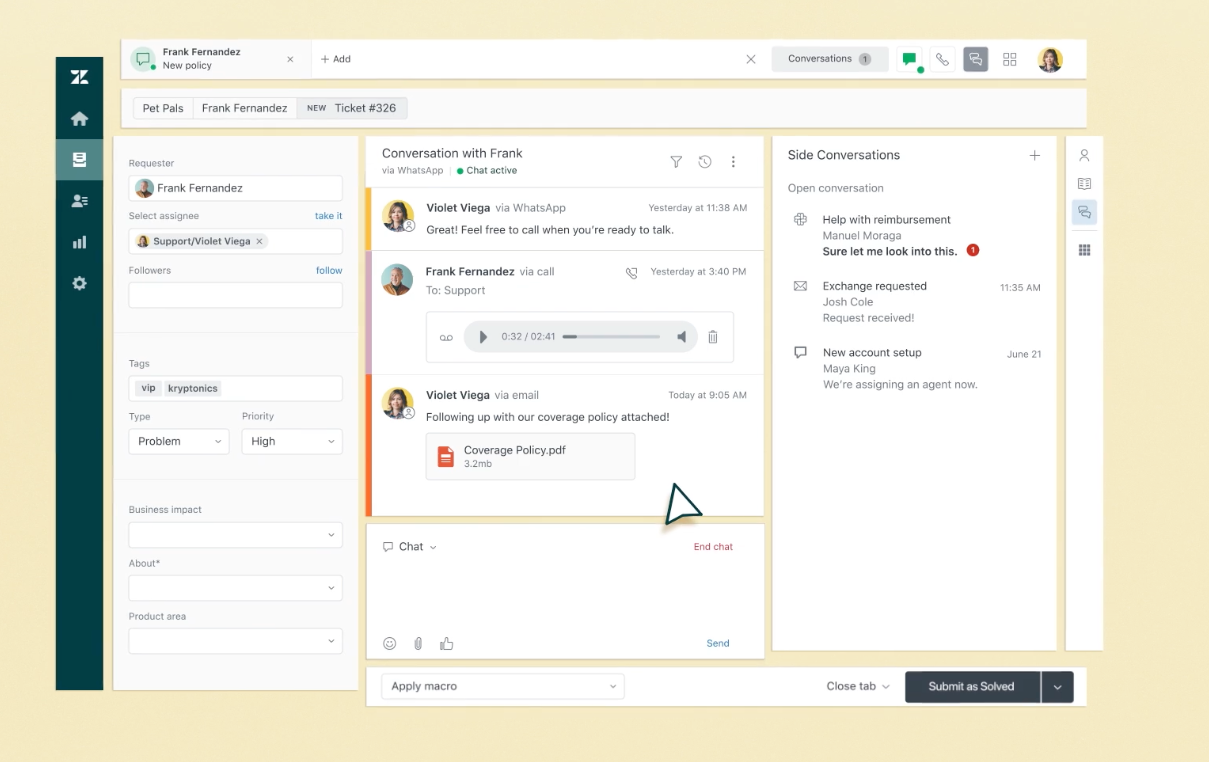This screenshot has width=1209, height=762.
Task: Open the Type dropdown showing Problem
Action: (x=179, y=441)
